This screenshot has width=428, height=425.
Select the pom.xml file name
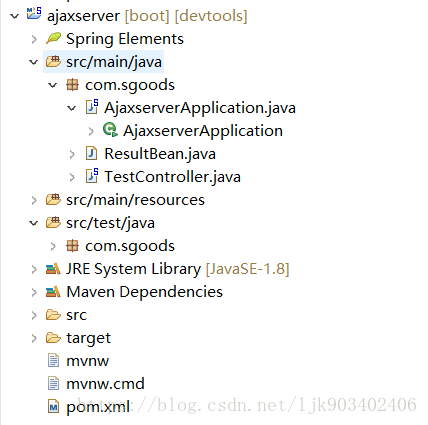pos(98,407)
